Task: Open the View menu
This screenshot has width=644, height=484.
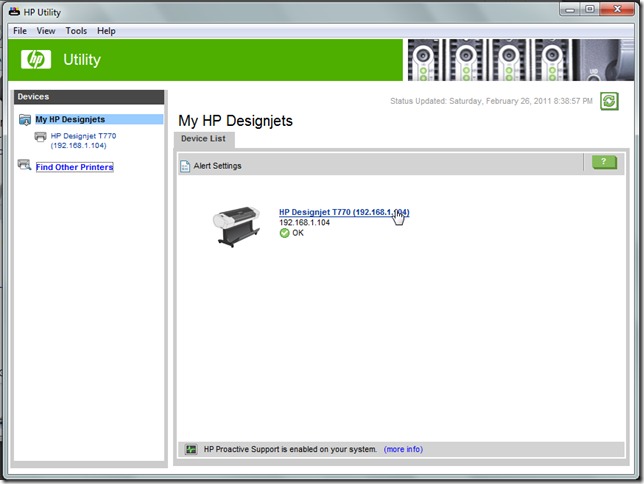Action: 46,31
